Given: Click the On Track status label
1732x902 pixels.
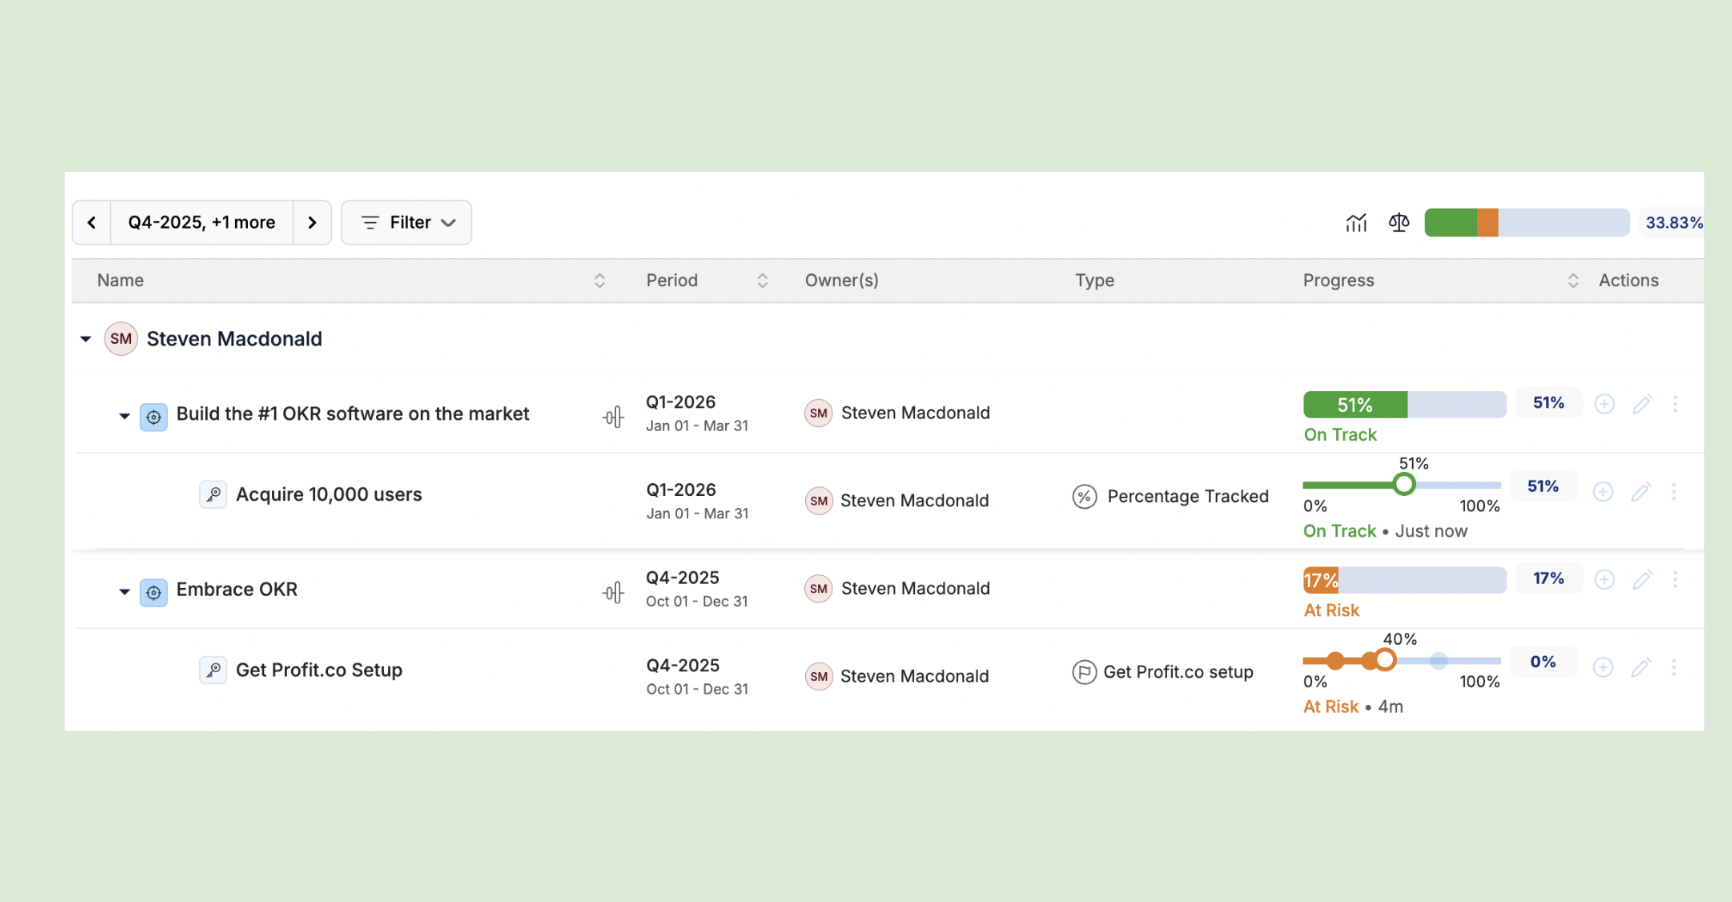Looking at the screenshot, I should [1339, 434].
